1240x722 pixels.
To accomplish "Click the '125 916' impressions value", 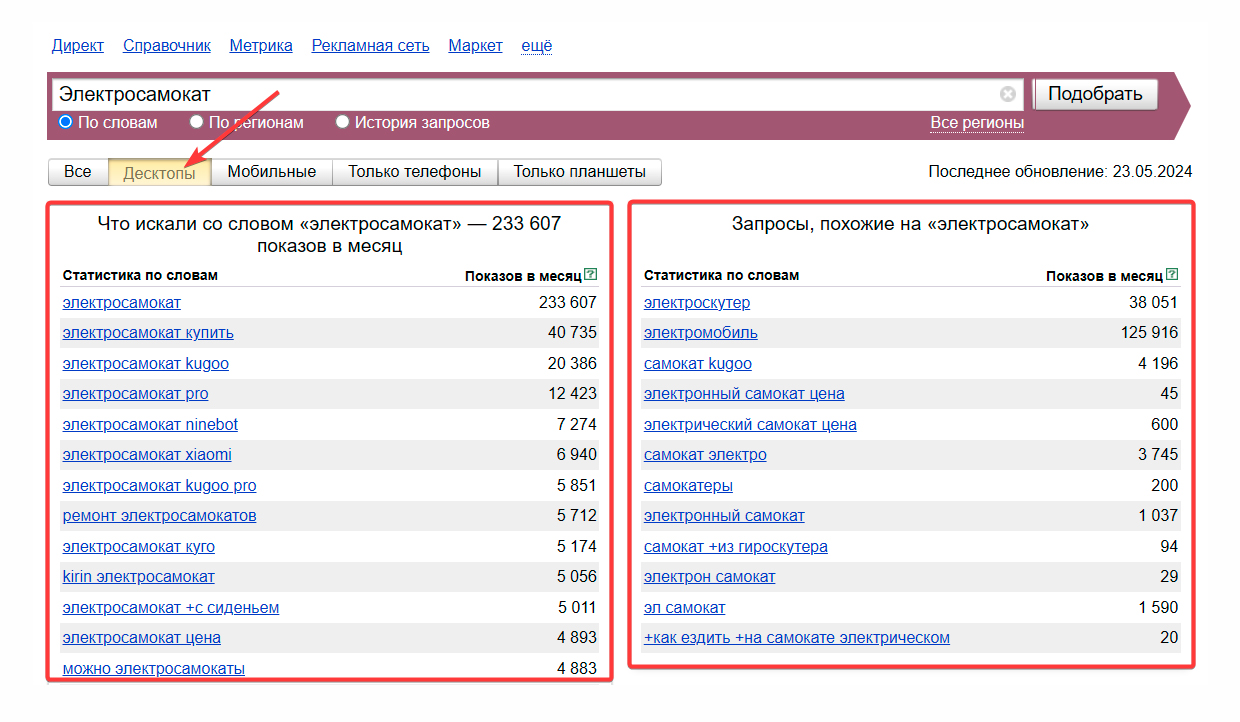I will pyautogui.click(x=1150, y=333).
